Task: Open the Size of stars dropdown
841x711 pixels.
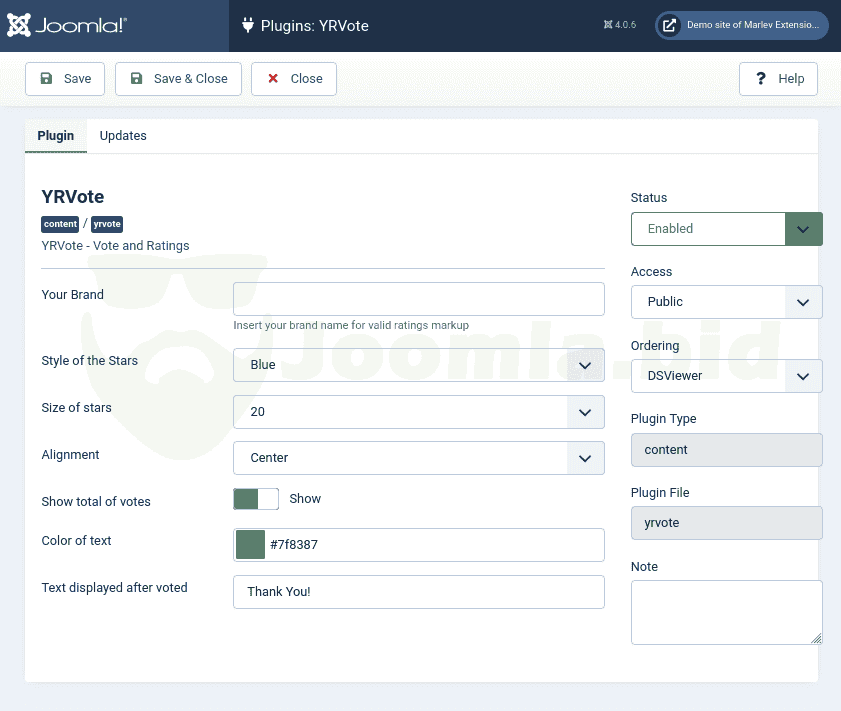Action: [x=418, y=411]
